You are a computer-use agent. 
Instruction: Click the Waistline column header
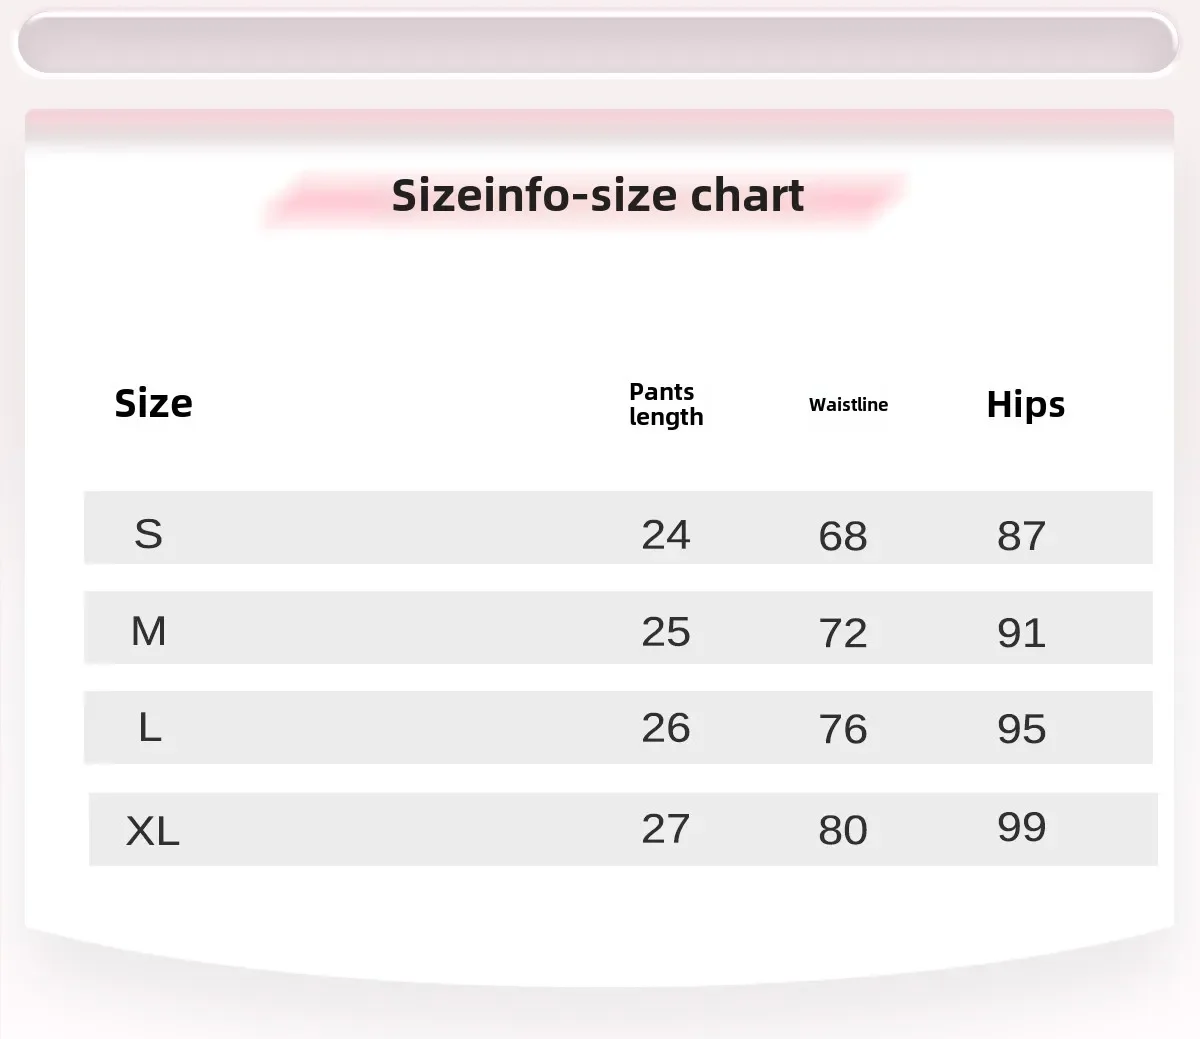848,404
